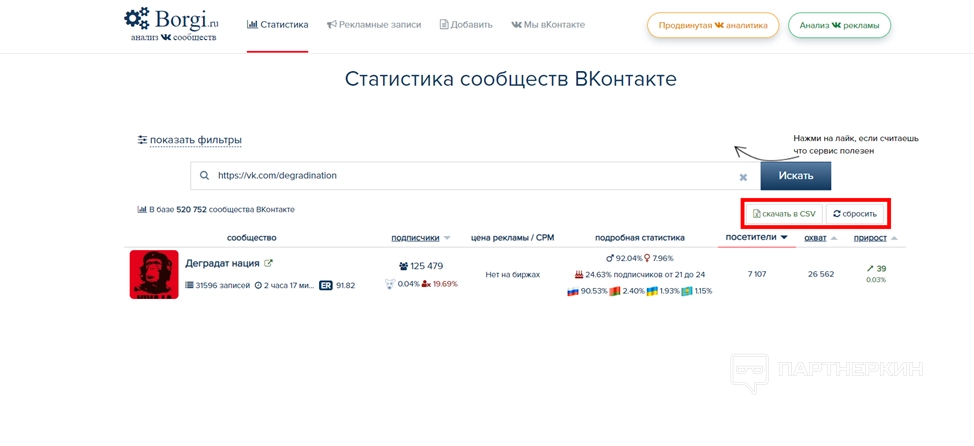974x446 pixels.
Task: Click the Kazakhstan flag icon 1.15%
Action: point(686,291)
